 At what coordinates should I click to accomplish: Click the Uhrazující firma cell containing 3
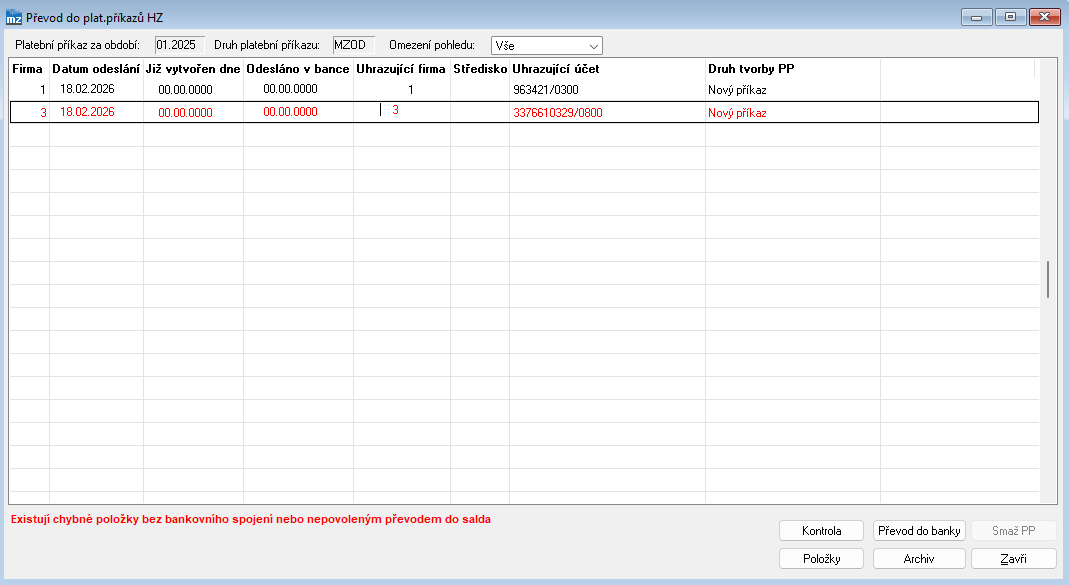pyautogui.click(x=401, y=111)
